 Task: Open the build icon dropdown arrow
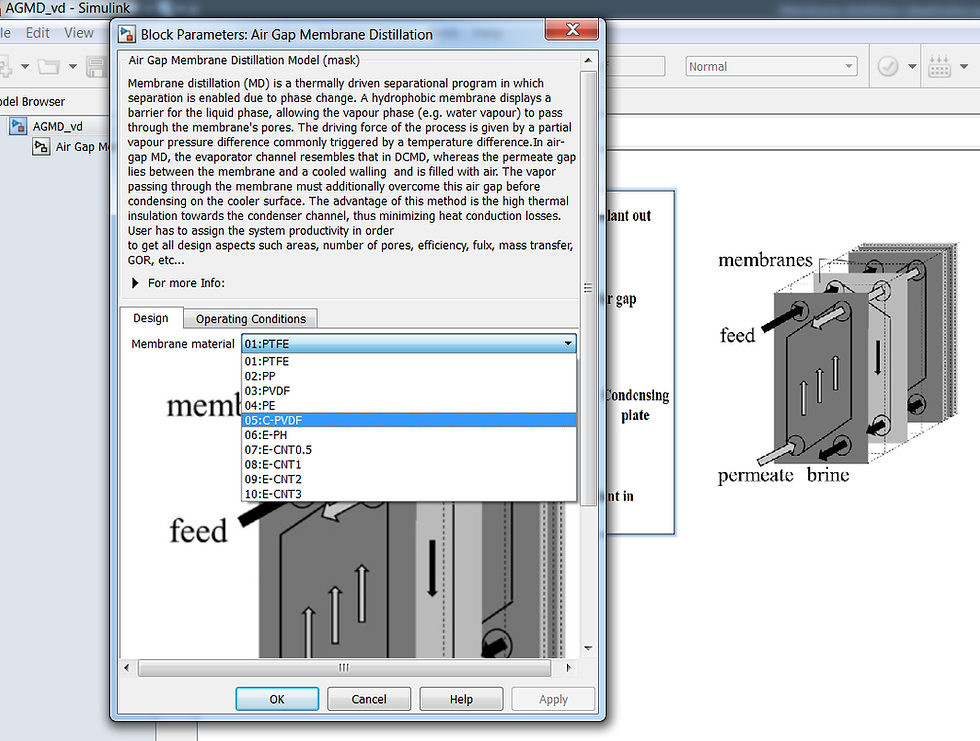(964, 66)
